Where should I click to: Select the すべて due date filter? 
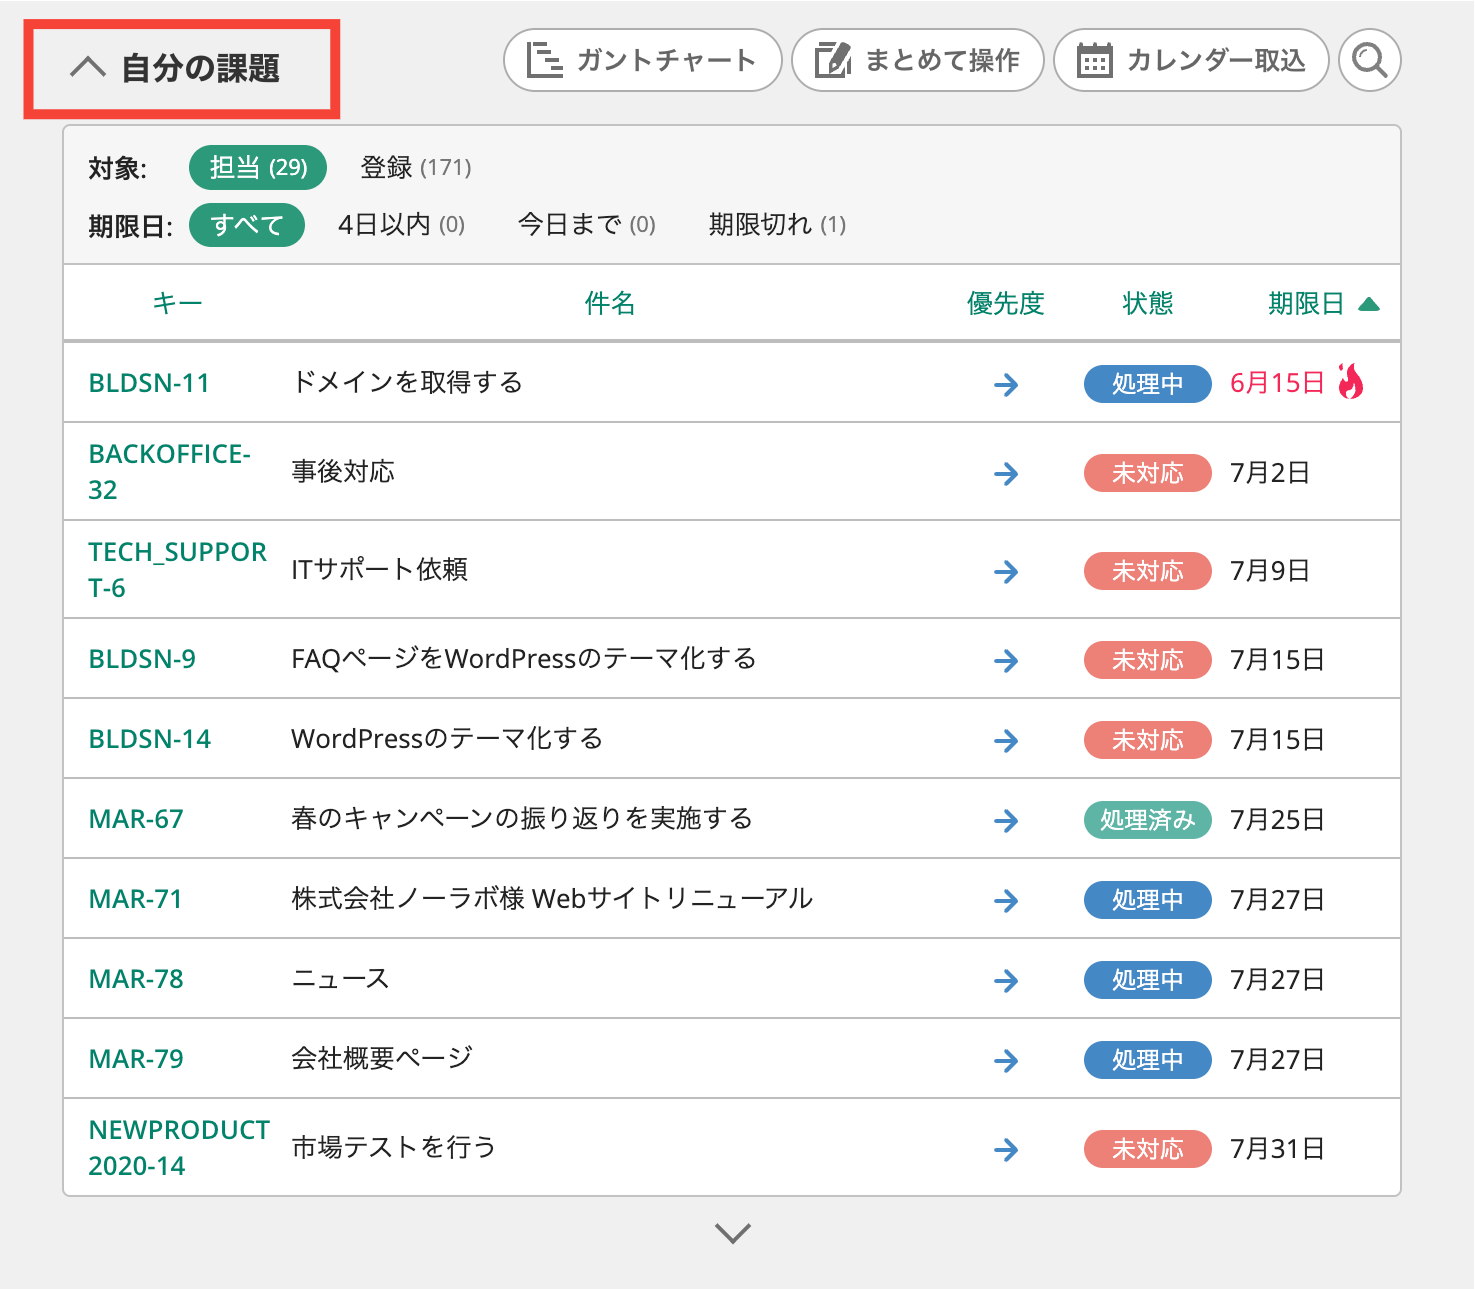pos(247,225)
